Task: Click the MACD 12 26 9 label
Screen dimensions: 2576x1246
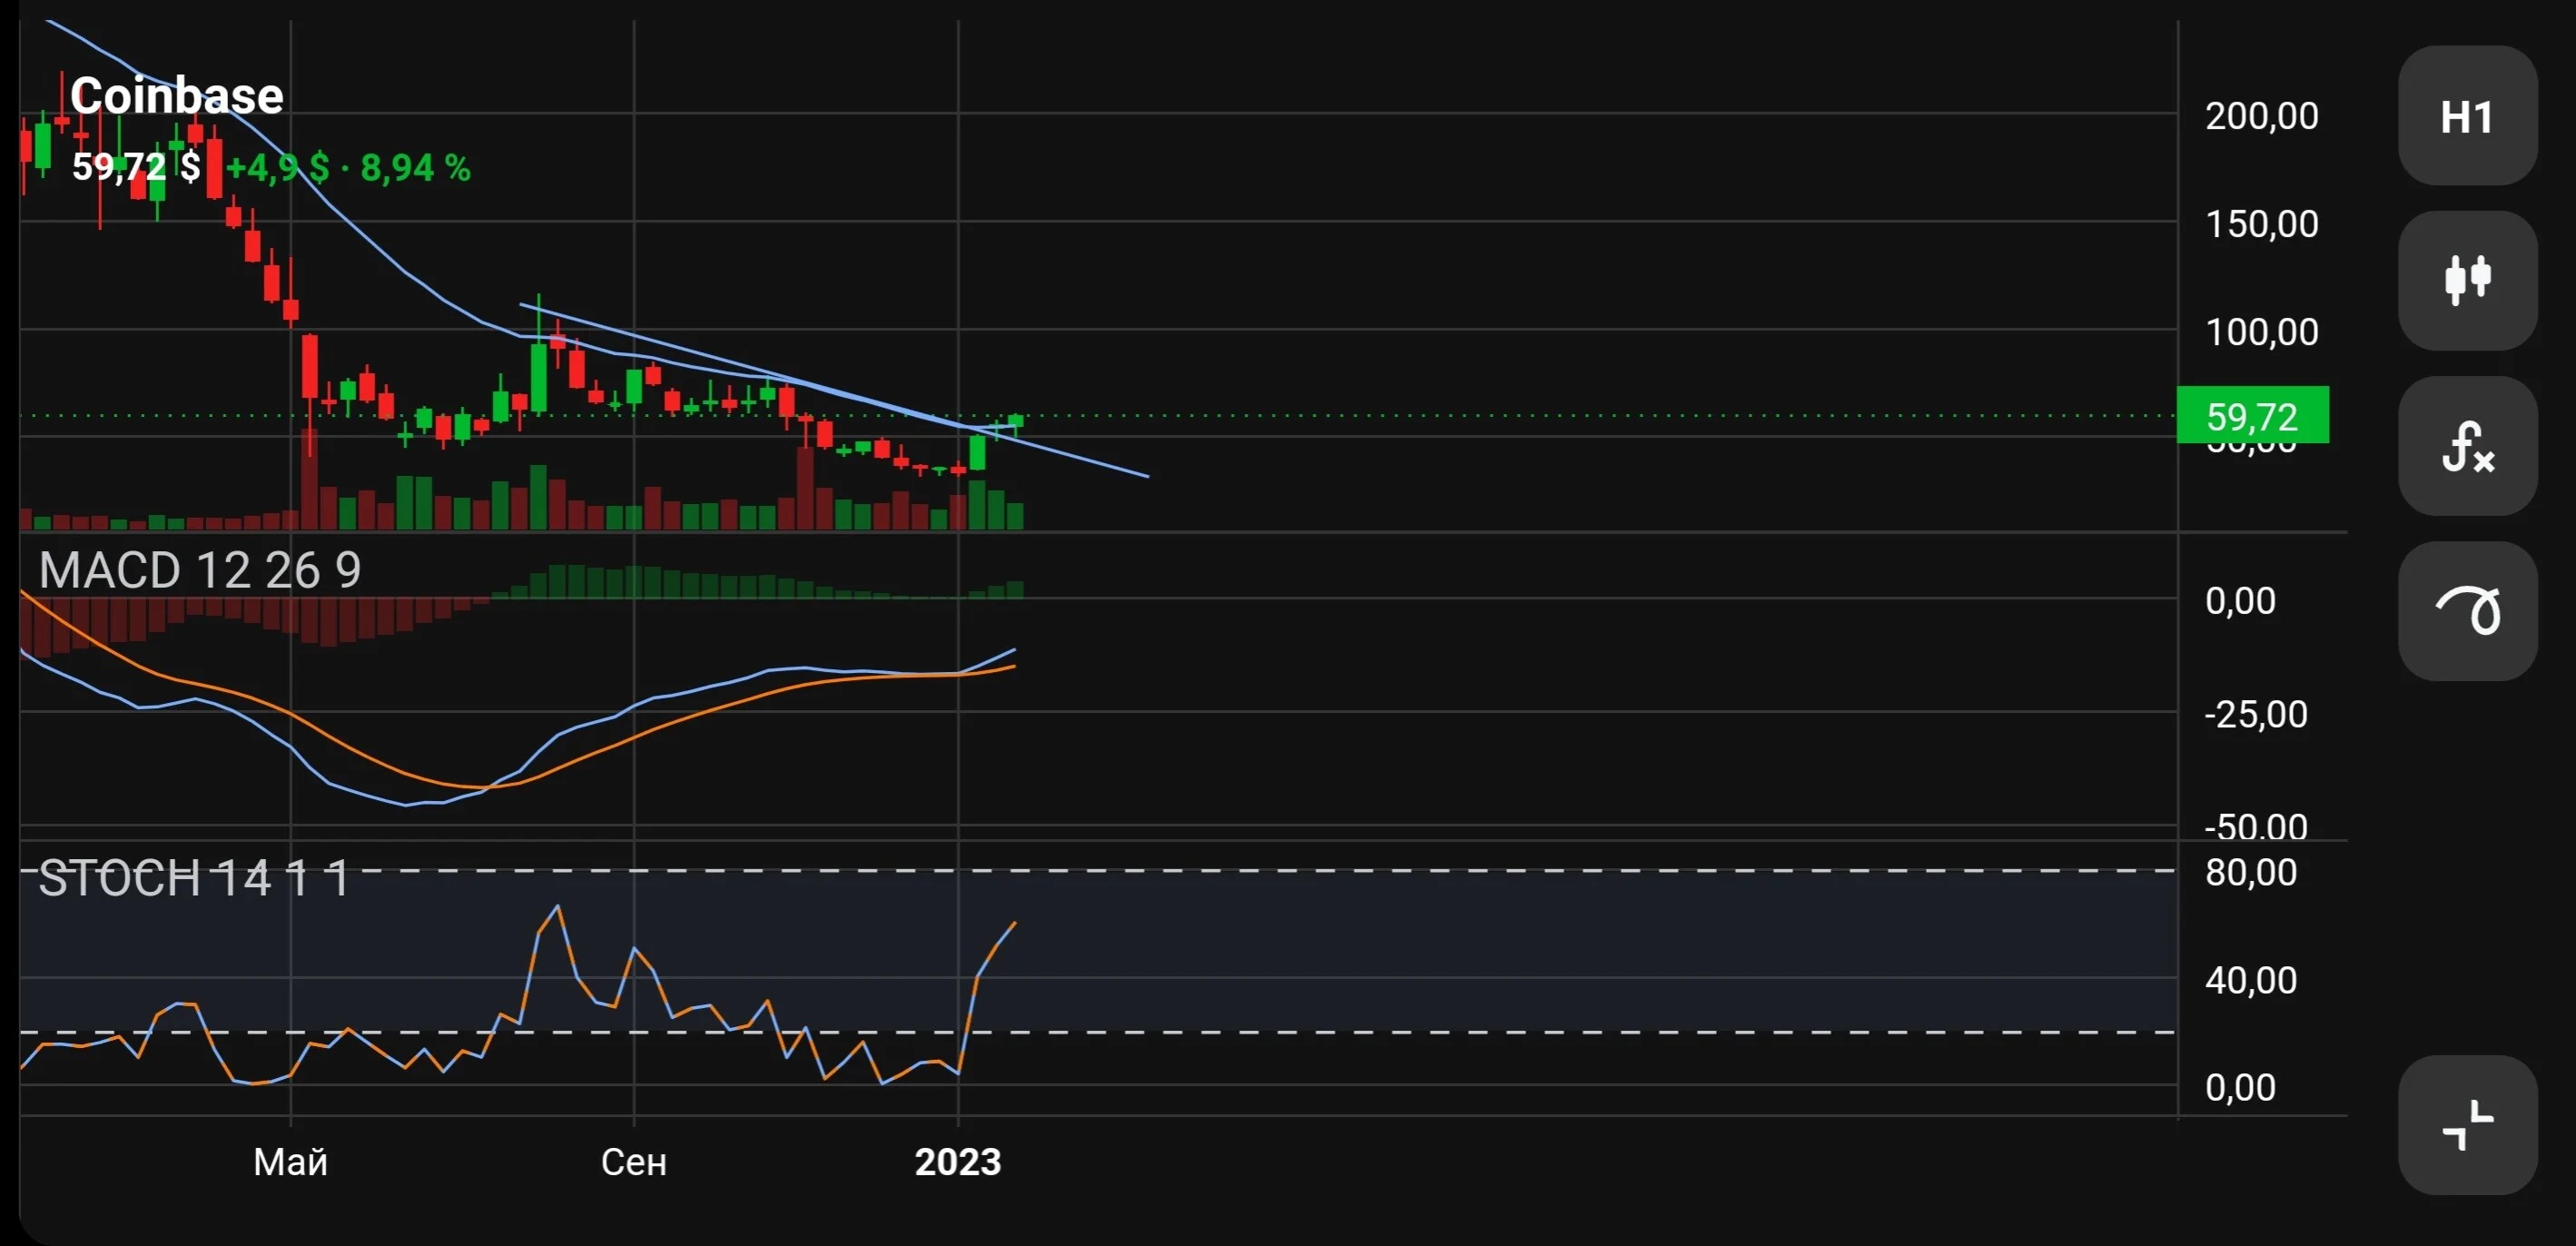Action: [200, 571]
